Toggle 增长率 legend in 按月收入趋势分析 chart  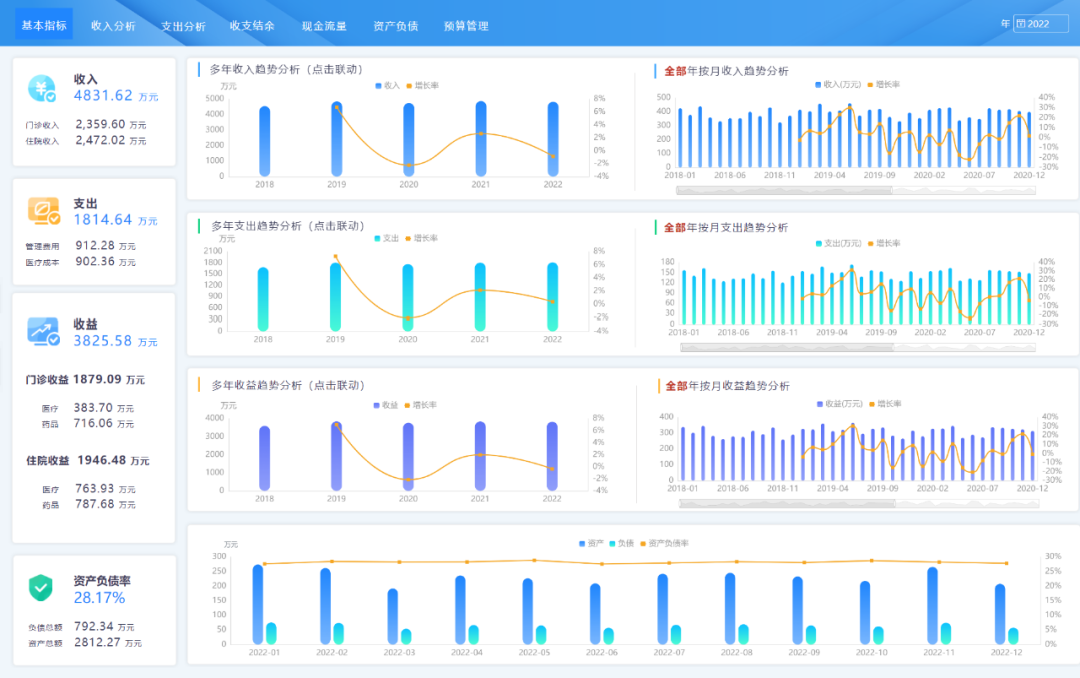pyautogui.click(x=884, y=85)
